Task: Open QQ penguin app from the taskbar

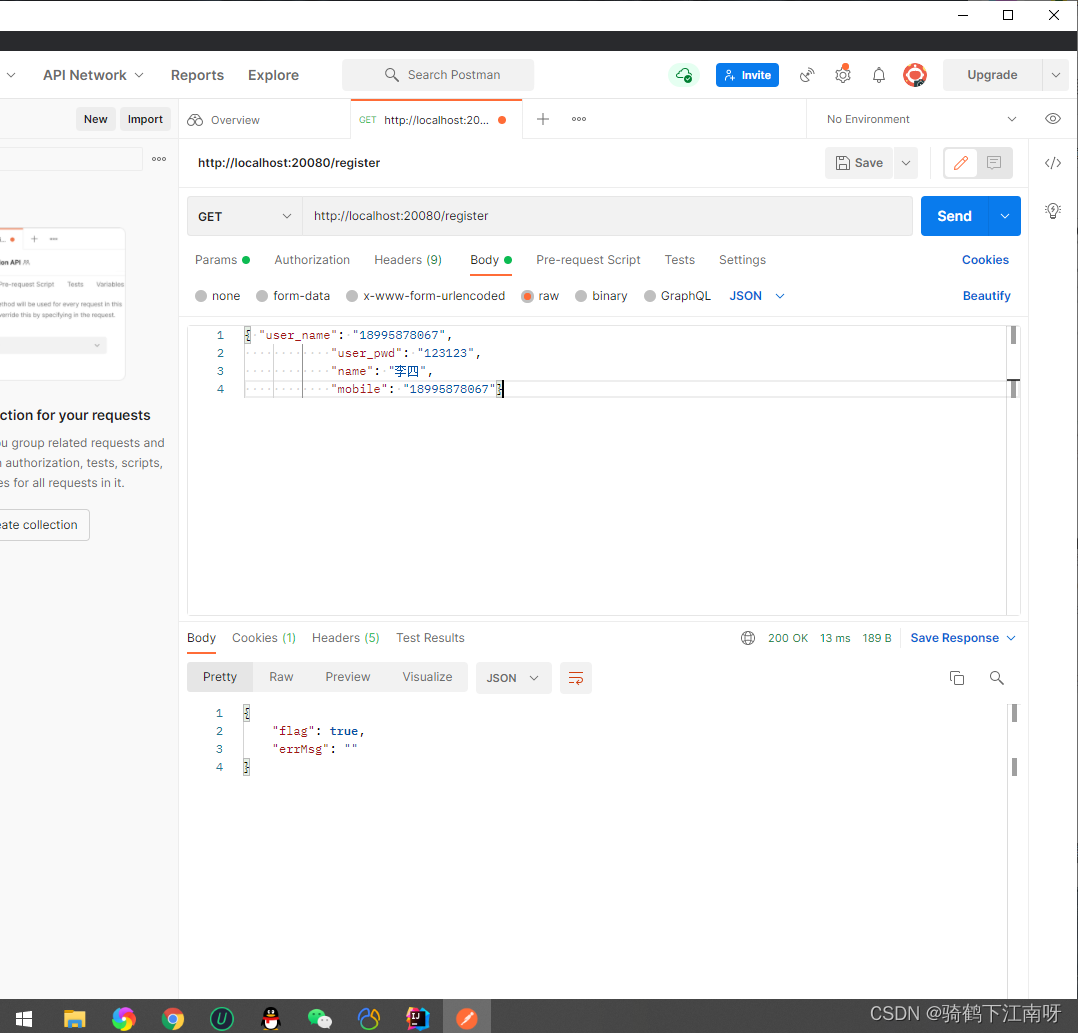Action: point(272,1018)
